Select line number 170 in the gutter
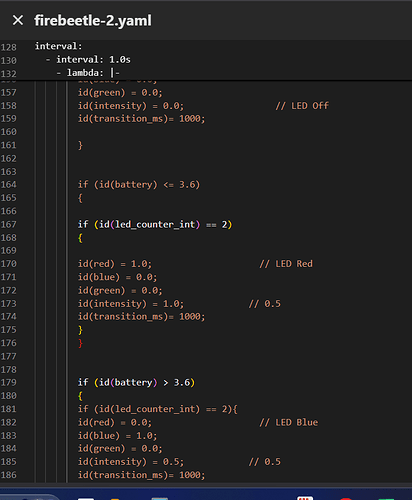 [8, 264]
